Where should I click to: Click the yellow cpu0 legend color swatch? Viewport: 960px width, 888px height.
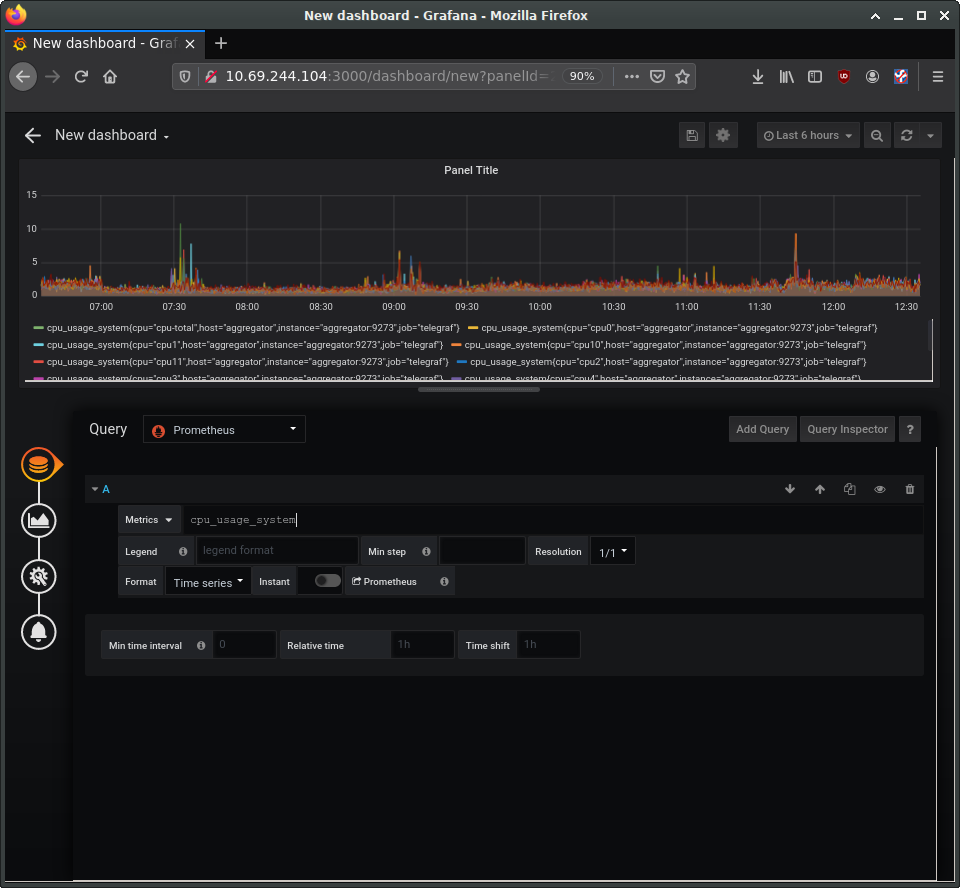click(473, 328)
